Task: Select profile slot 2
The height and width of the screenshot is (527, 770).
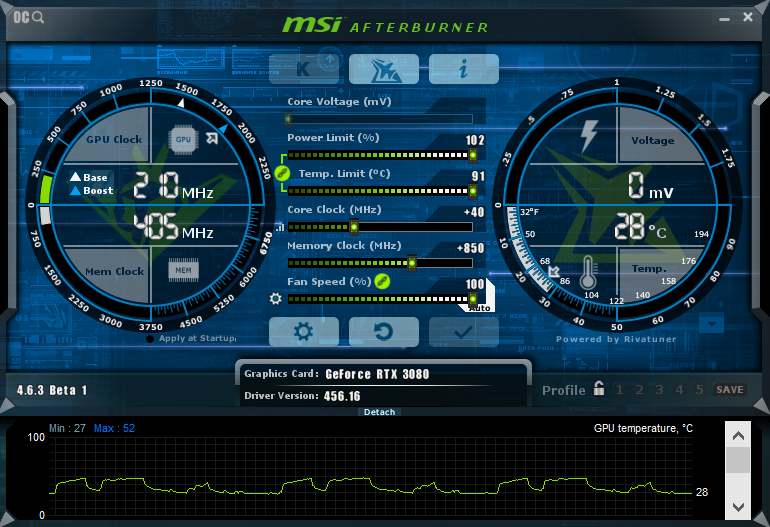Action: 639,390
